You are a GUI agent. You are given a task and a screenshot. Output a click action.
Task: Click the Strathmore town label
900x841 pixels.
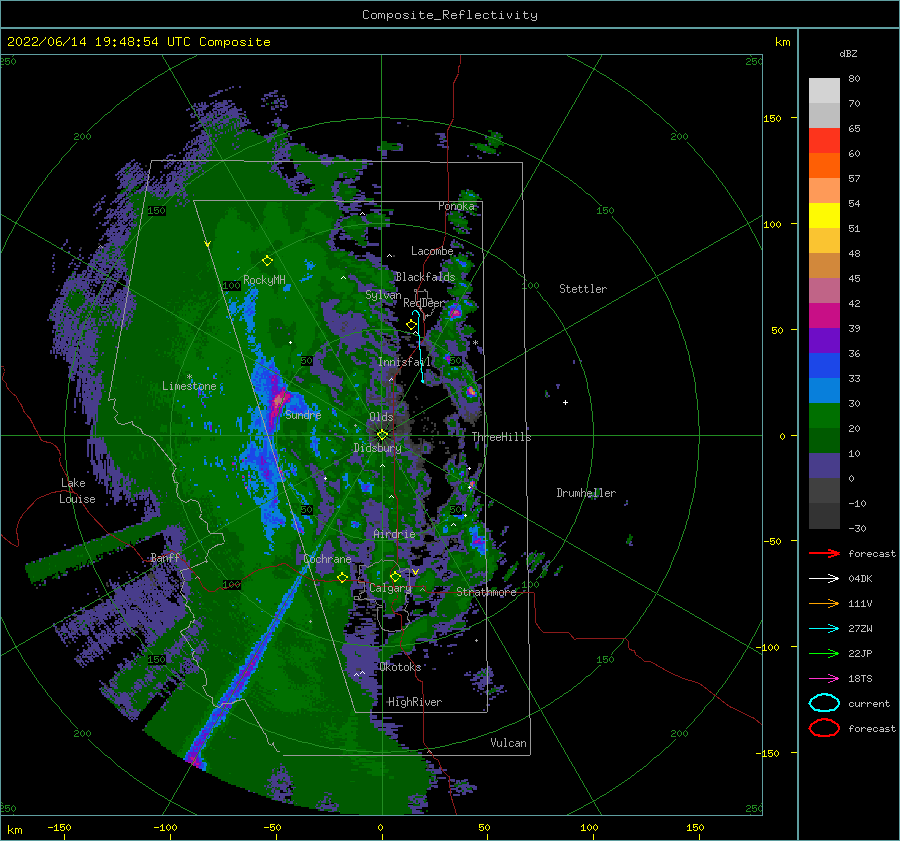486,592
